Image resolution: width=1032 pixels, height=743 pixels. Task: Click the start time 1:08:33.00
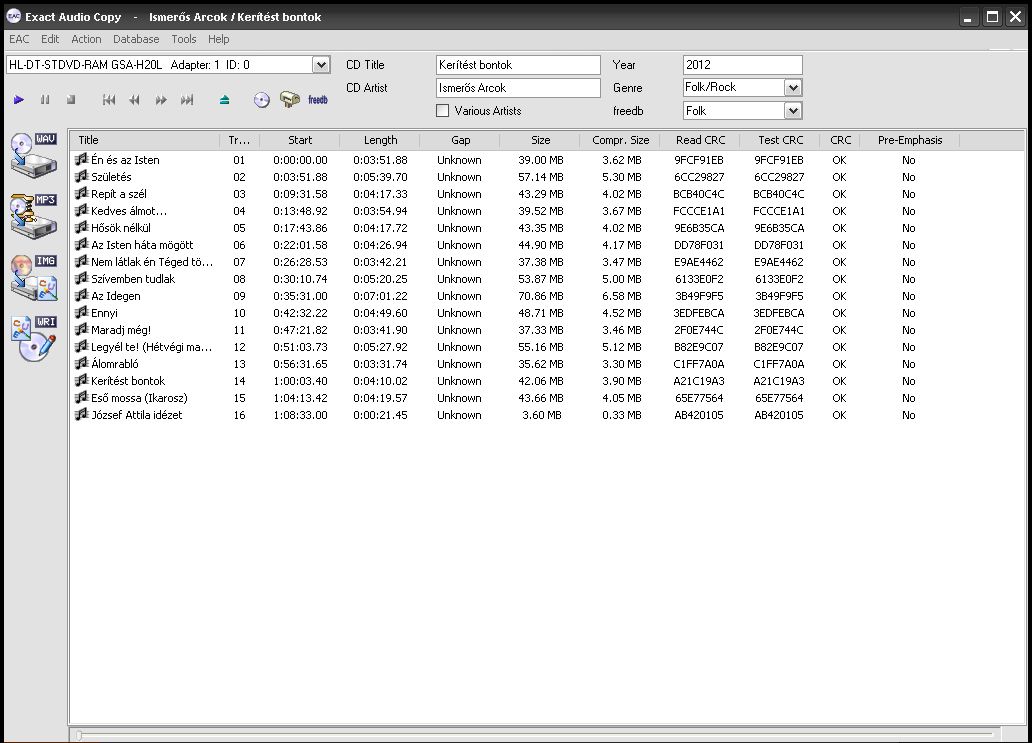[x=300, y=415]
